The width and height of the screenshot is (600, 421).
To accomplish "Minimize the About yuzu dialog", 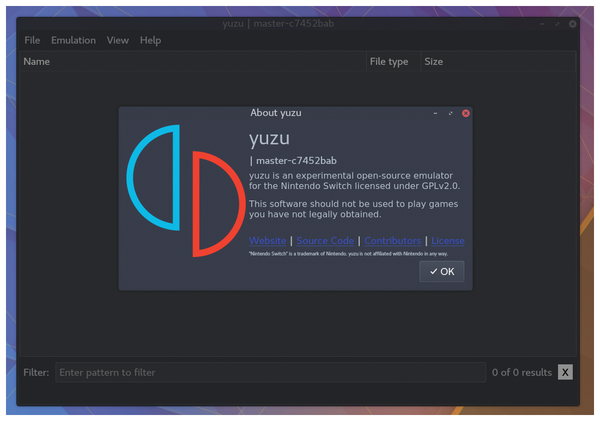I will coord(435,113).
